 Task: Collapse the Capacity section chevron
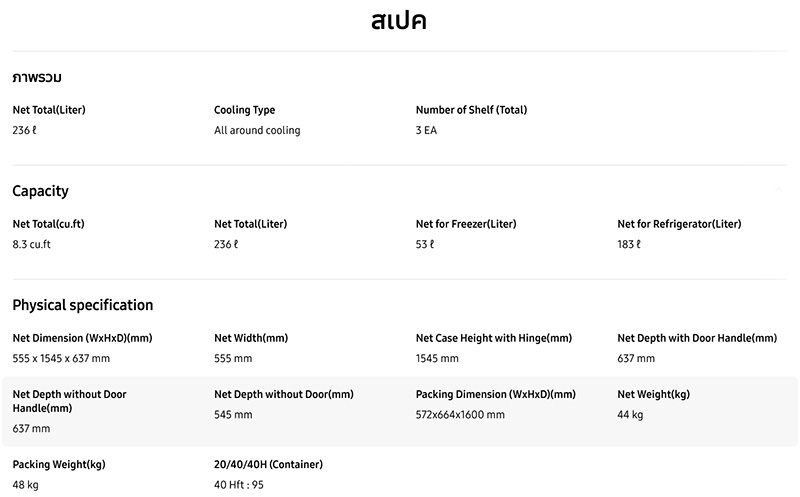point(778,190)
